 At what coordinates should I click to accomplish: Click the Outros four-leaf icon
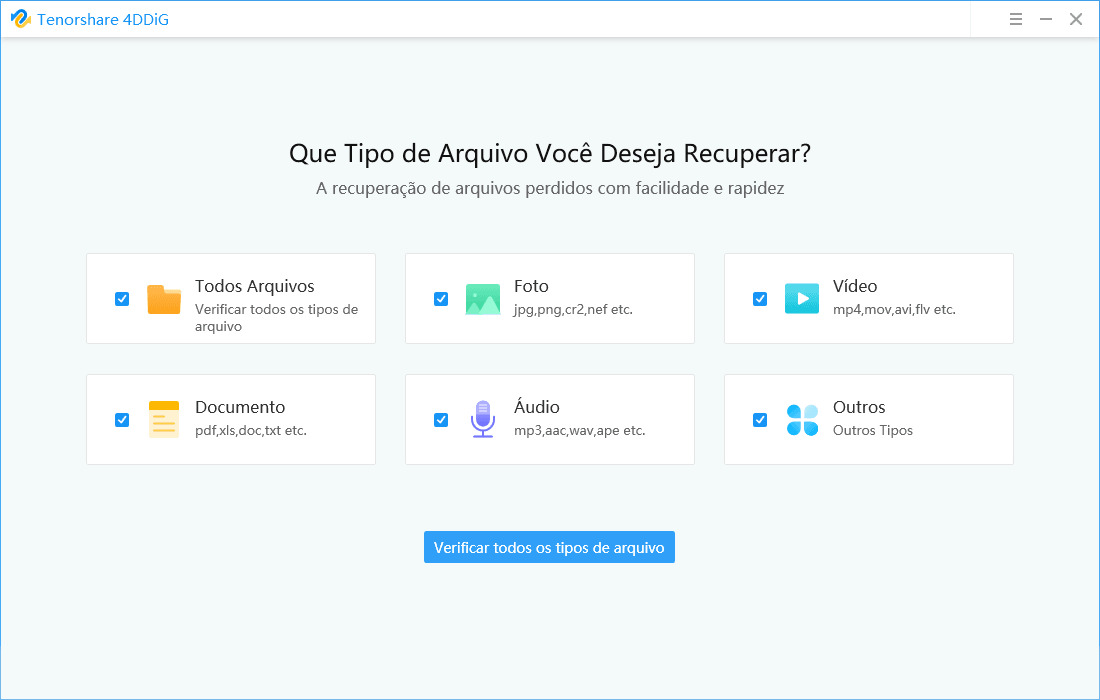802,419
